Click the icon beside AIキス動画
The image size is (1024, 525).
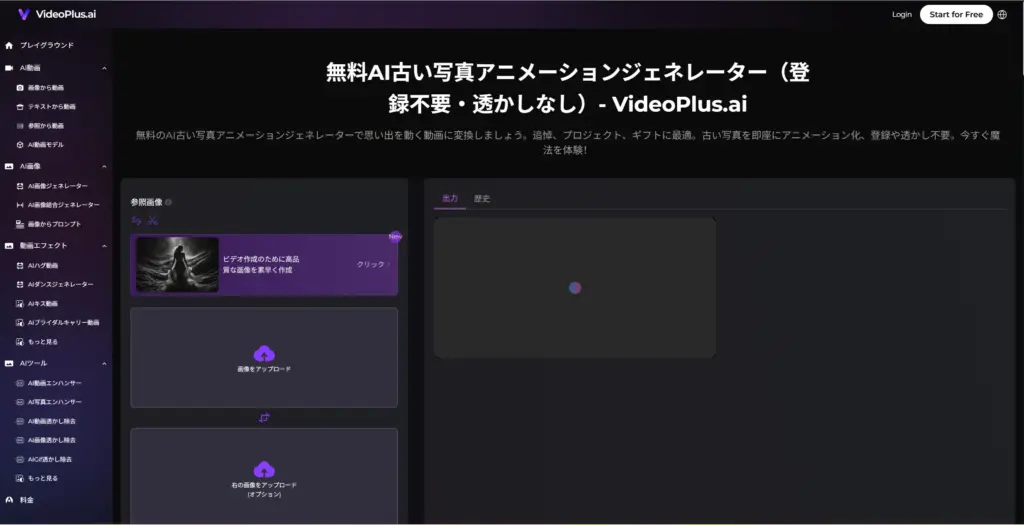click(x=20, y=304)
